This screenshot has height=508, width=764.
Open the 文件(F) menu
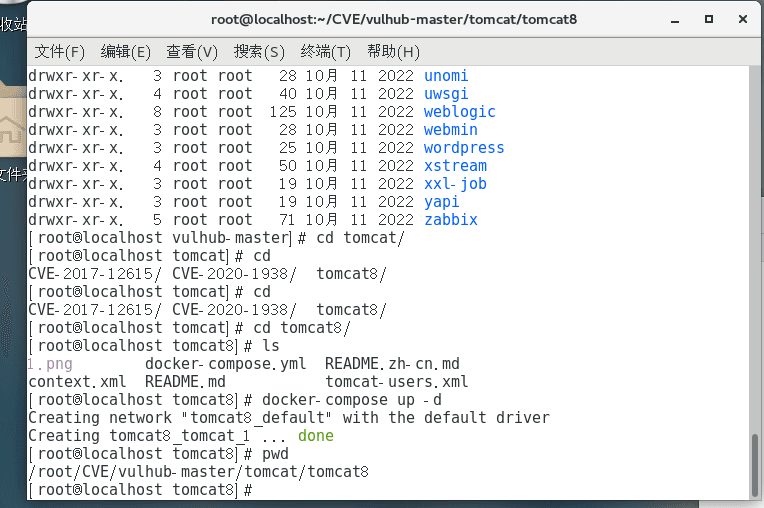60,52
